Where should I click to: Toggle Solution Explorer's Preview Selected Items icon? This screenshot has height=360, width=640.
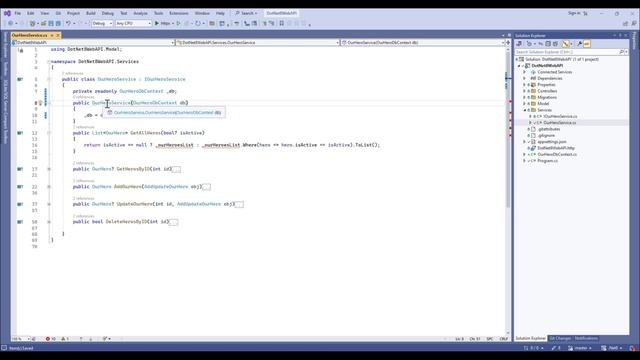point(587,44)
